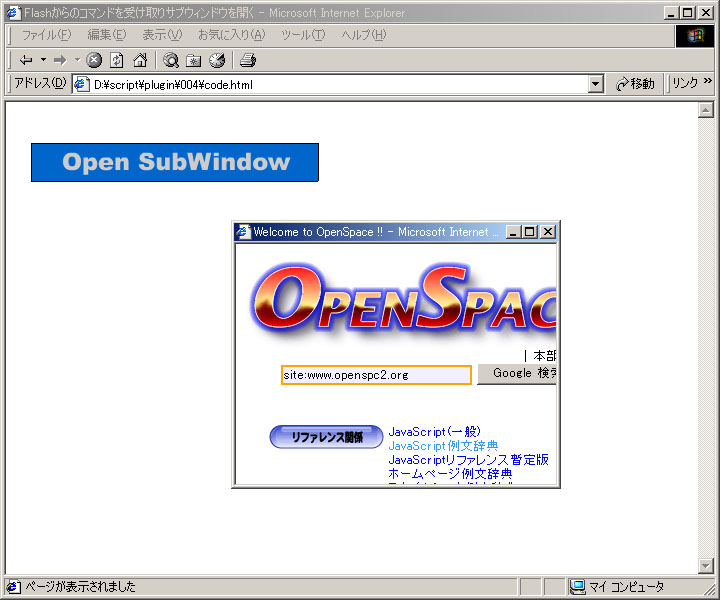Open the ヘルプ(H) menu
This screenshot has height=600, width=720.
(x=364, y=35)
